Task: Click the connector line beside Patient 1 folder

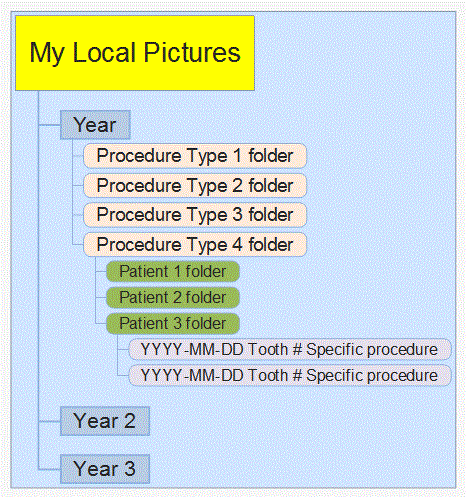Action: (101, 272)
